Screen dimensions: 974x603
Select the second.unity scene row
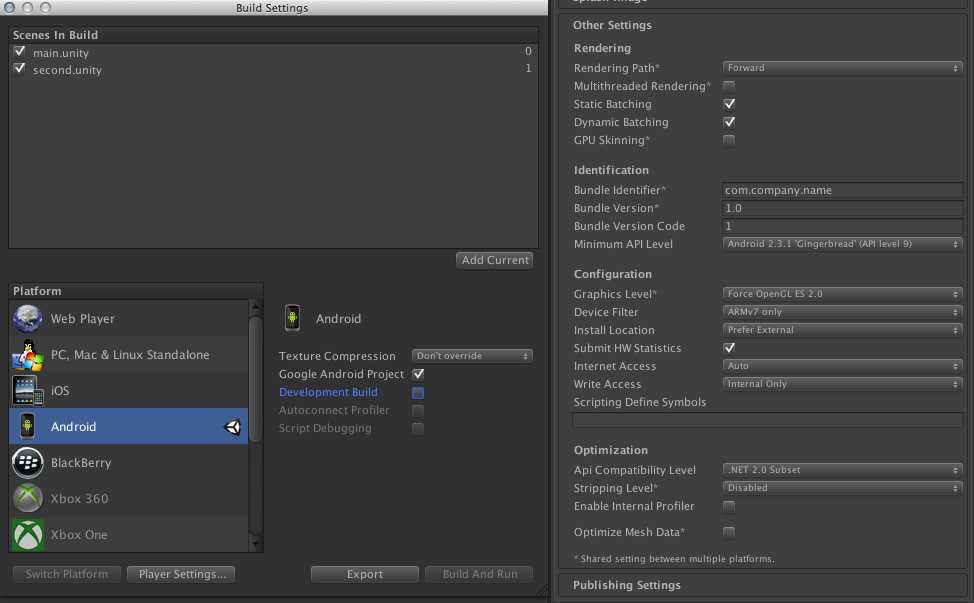point(273,69)
